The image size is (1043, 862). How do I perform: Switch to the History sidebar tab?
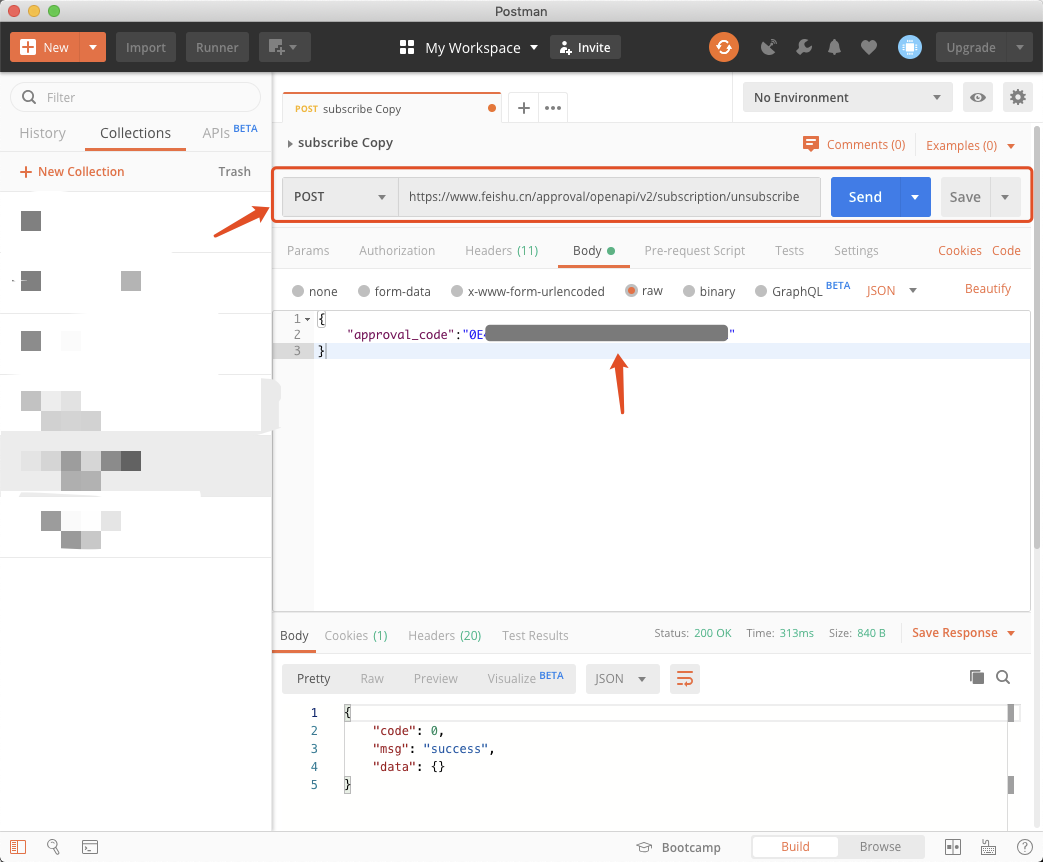(42, 133)
